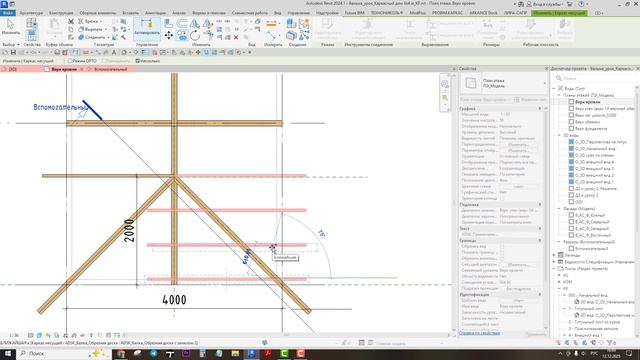Activate the large Activate controls button
Screen dimensions: 640x360
147,28
